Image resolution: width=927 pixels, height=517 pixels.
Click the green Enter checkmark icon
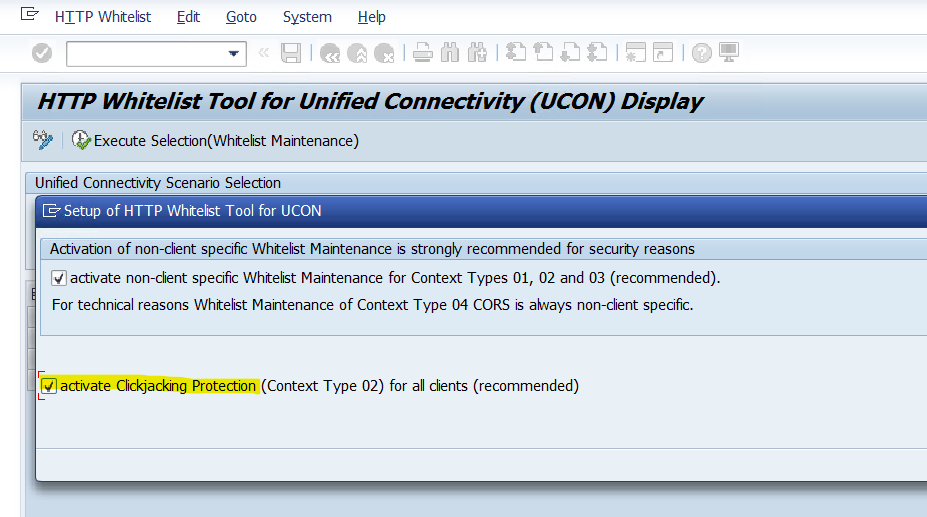42,53
